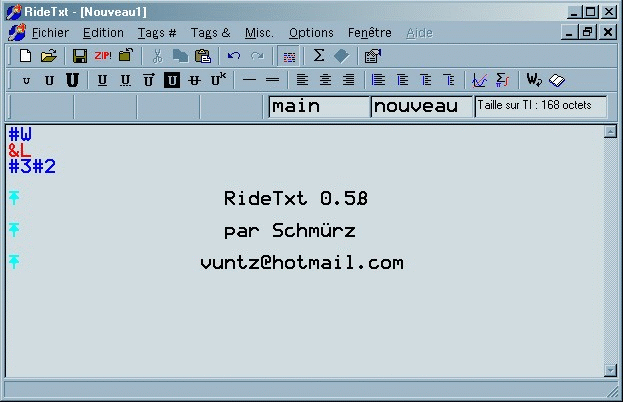Align text to the left
The height and width of the screenshot is (402, 623).
(x=302, y=80)
